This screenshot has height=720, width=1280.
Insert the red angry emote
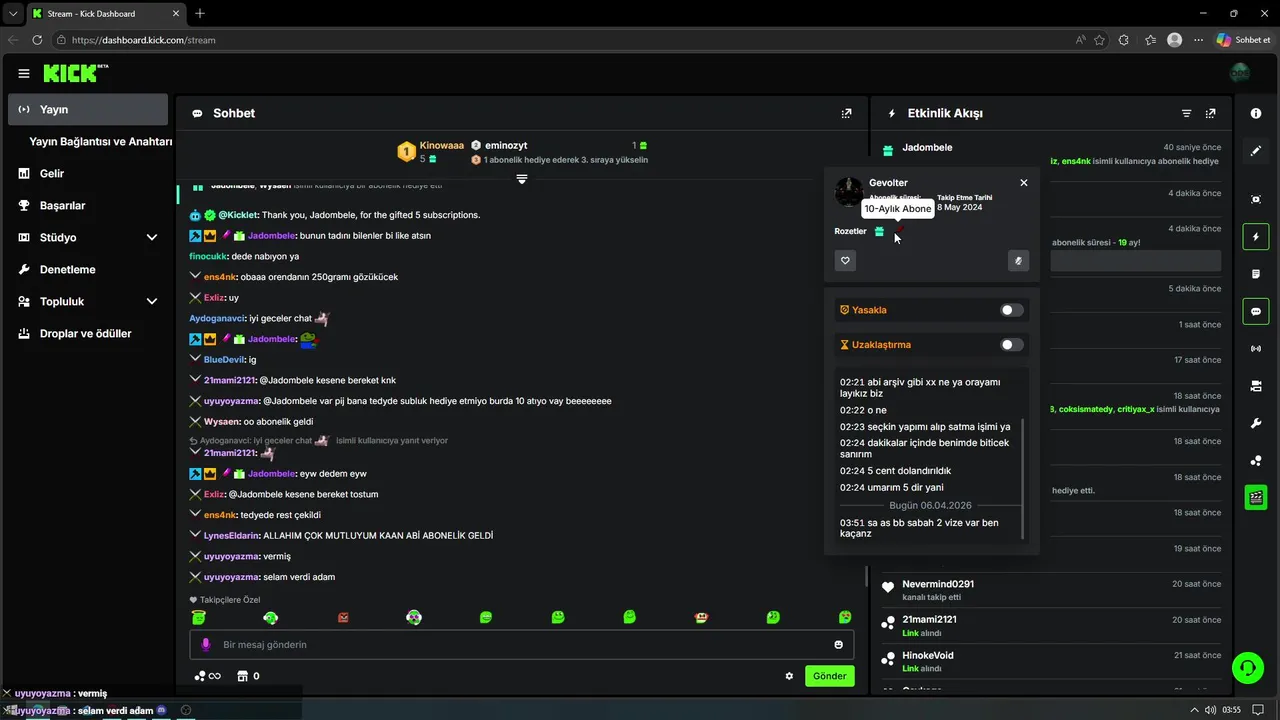[343, 618]
